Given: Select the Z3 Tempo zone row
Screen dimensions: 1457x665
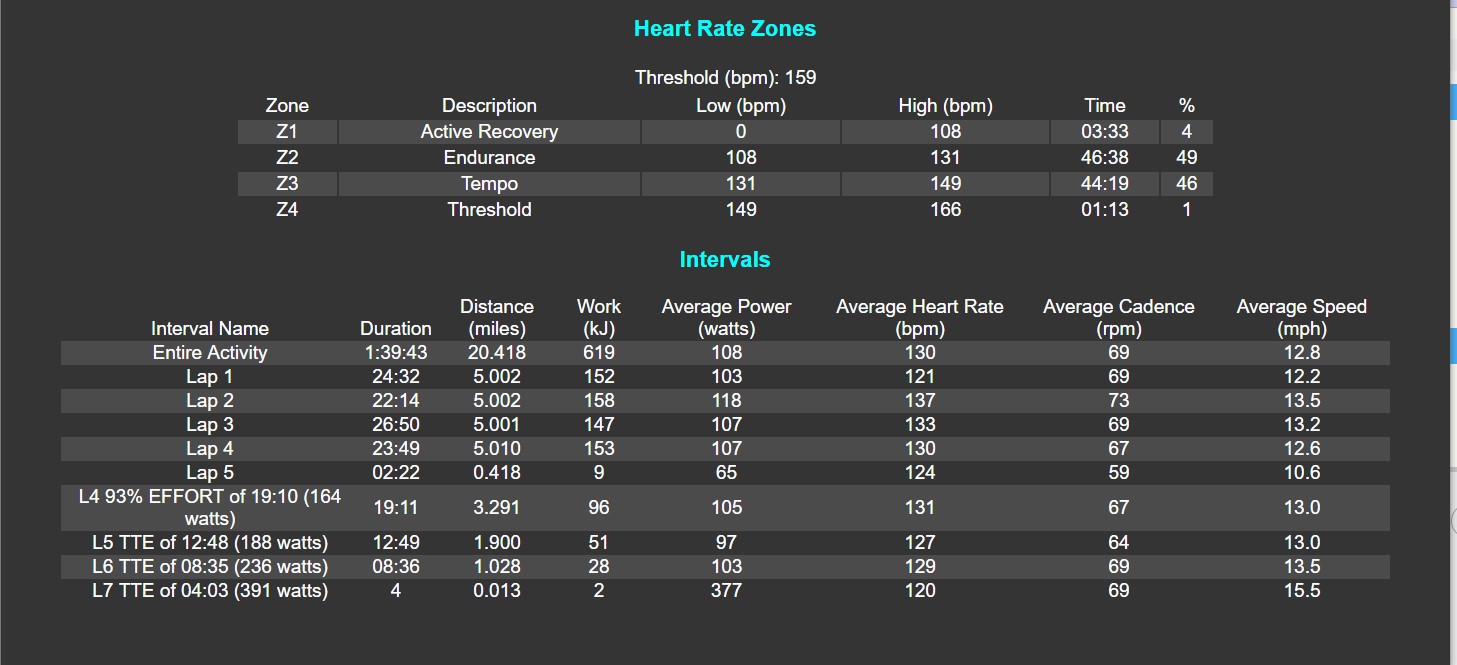Looking at the screenshot, I should click(725, 184).
